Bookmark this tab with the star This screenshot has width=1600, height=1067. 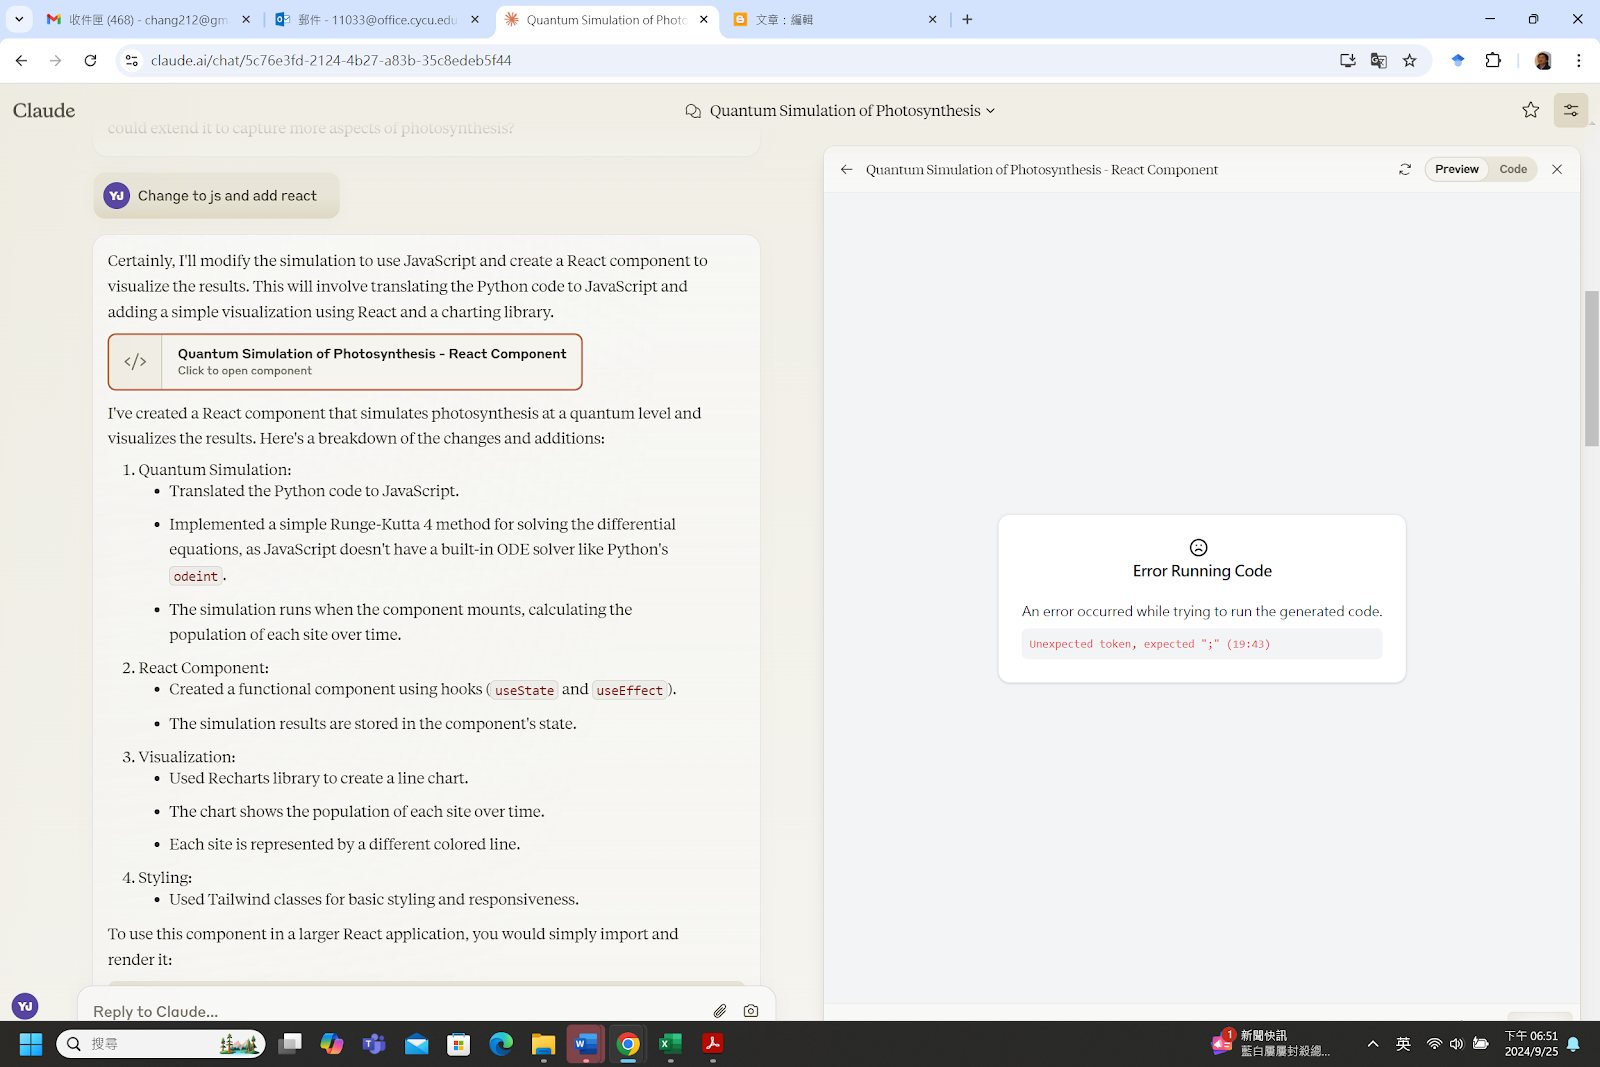(1410, 61)
